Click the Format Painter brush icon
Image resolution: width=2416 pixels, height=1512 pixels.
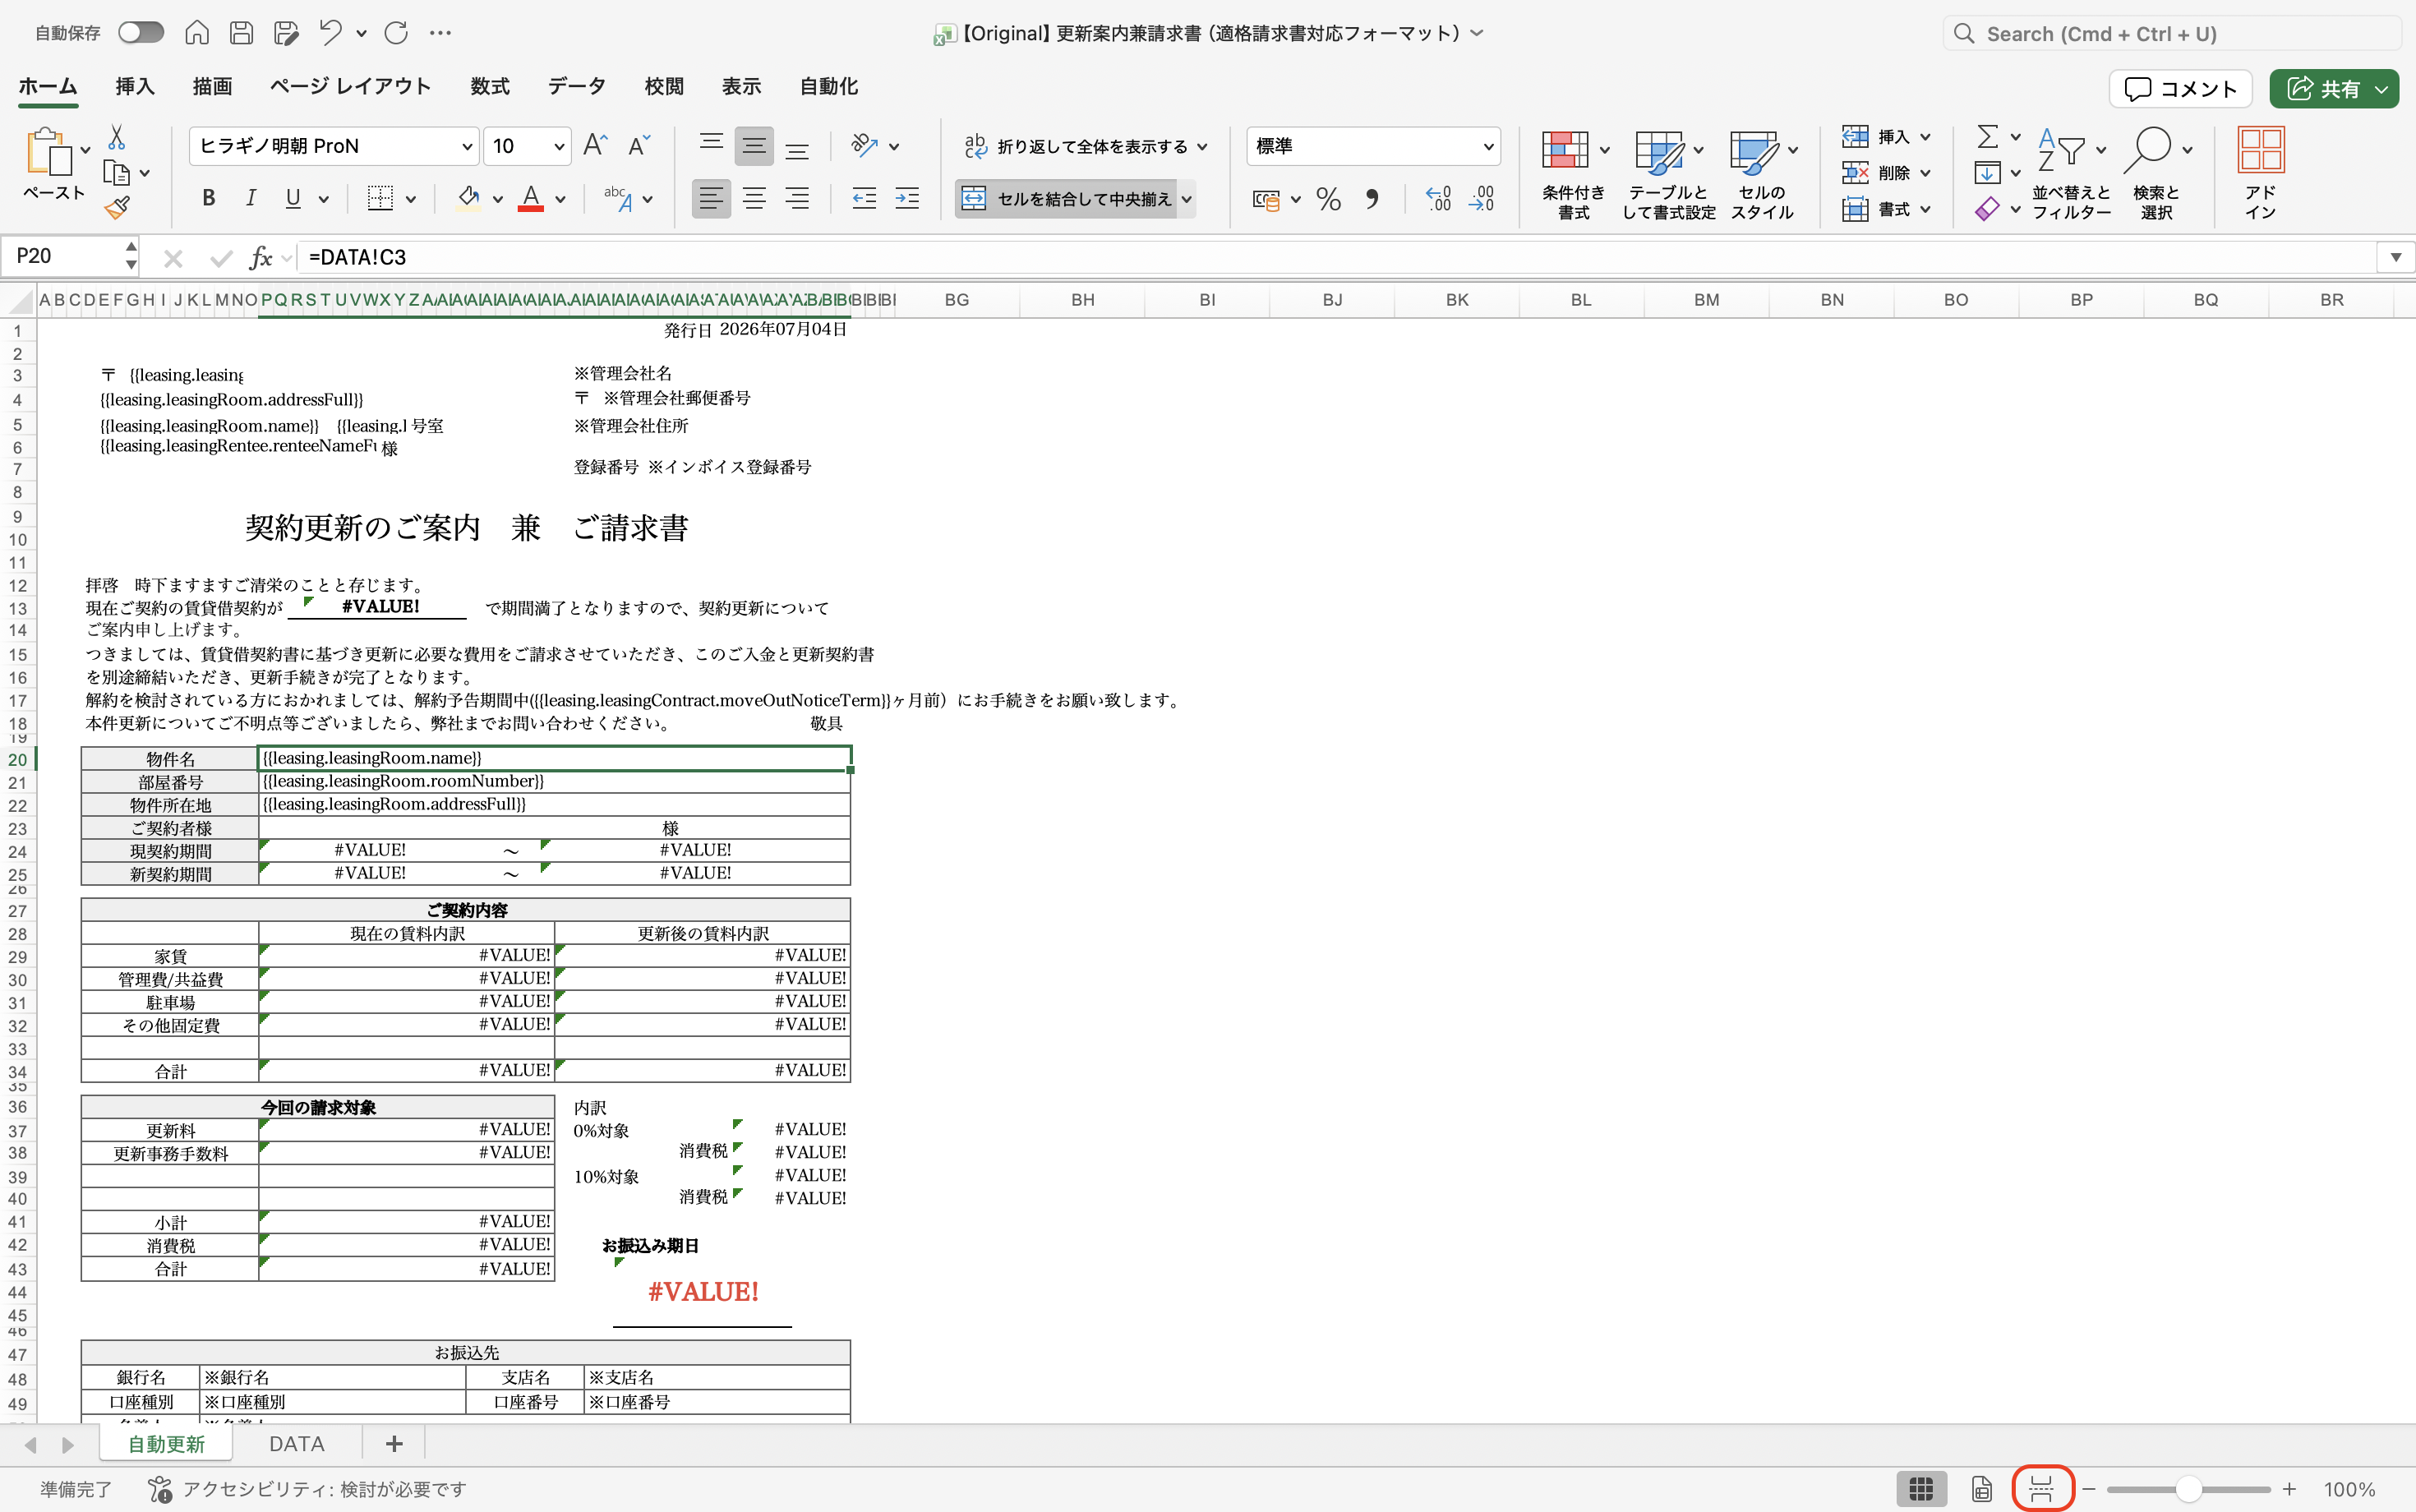pos(117,208)
